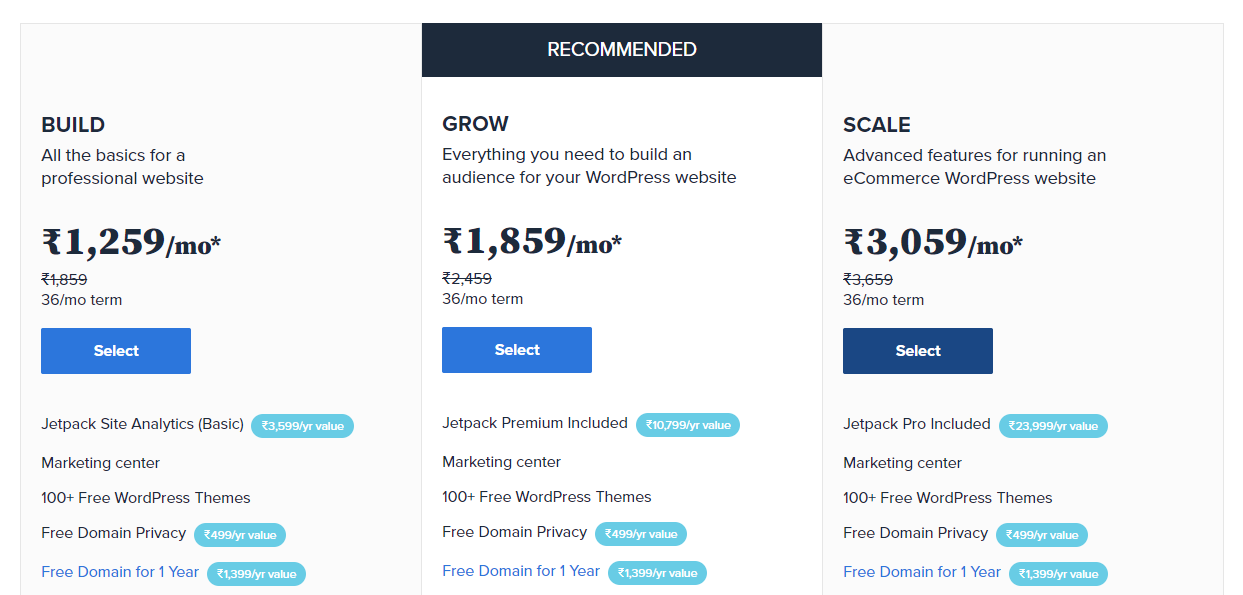Open Free Domain for 1 Year link under GROW

tap(521, 571)
